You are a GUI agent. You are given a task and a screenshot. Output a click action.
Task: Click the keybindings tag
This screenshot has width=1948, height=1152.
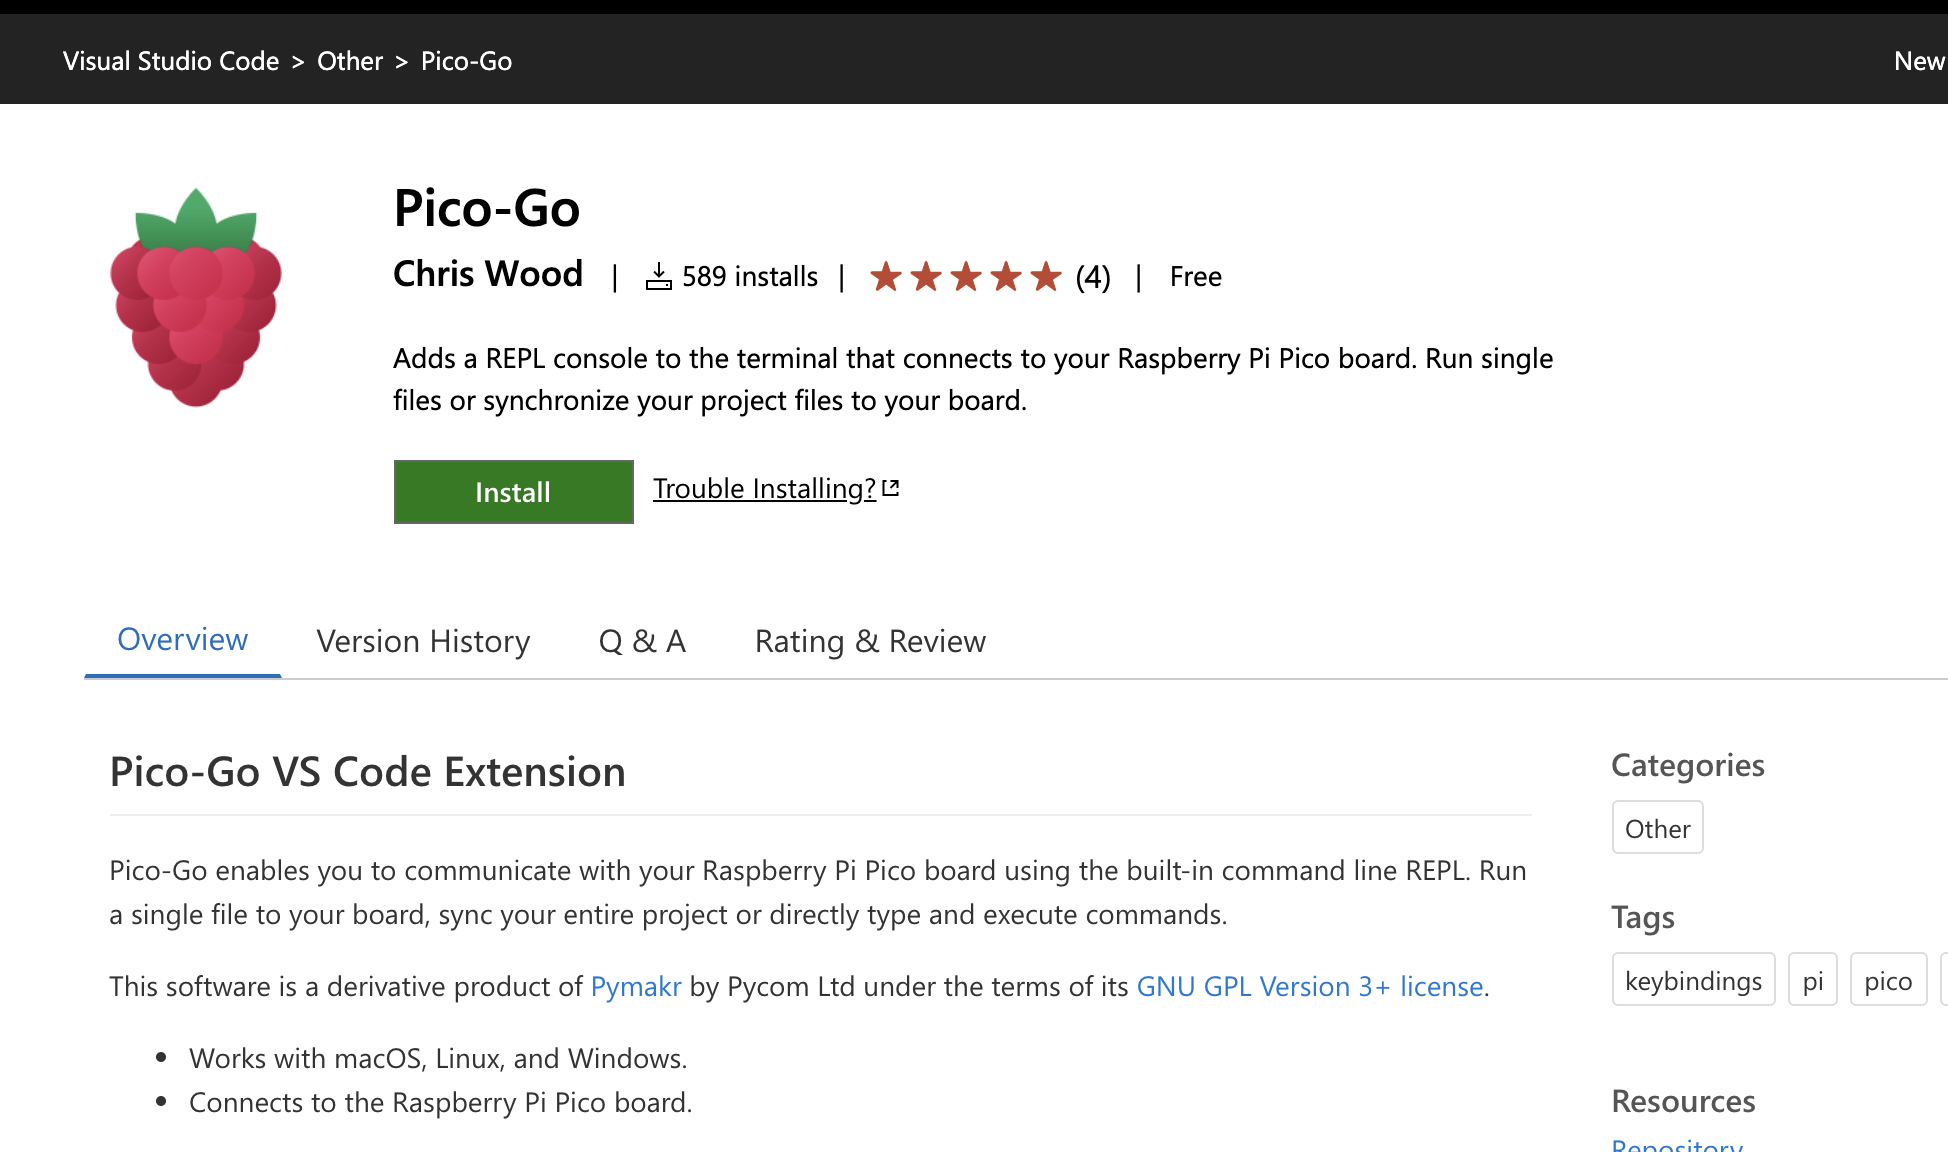(1693, 980)
